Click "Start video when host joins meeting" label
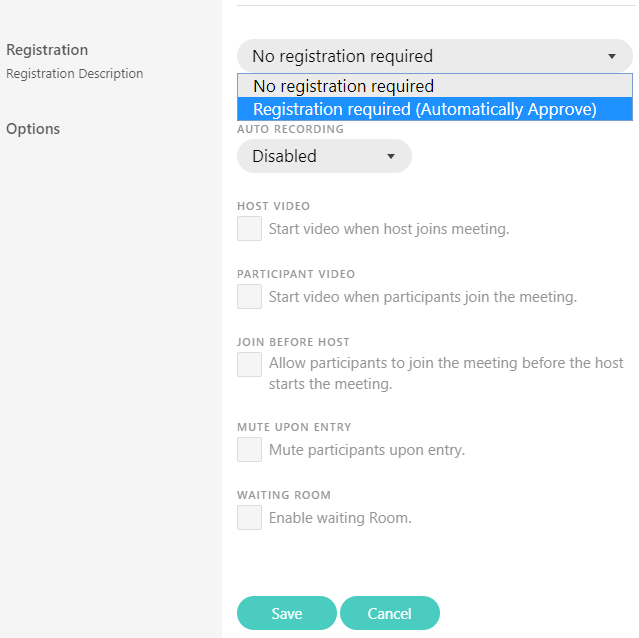Screen dimensions: 639x638 pos(389,229)
